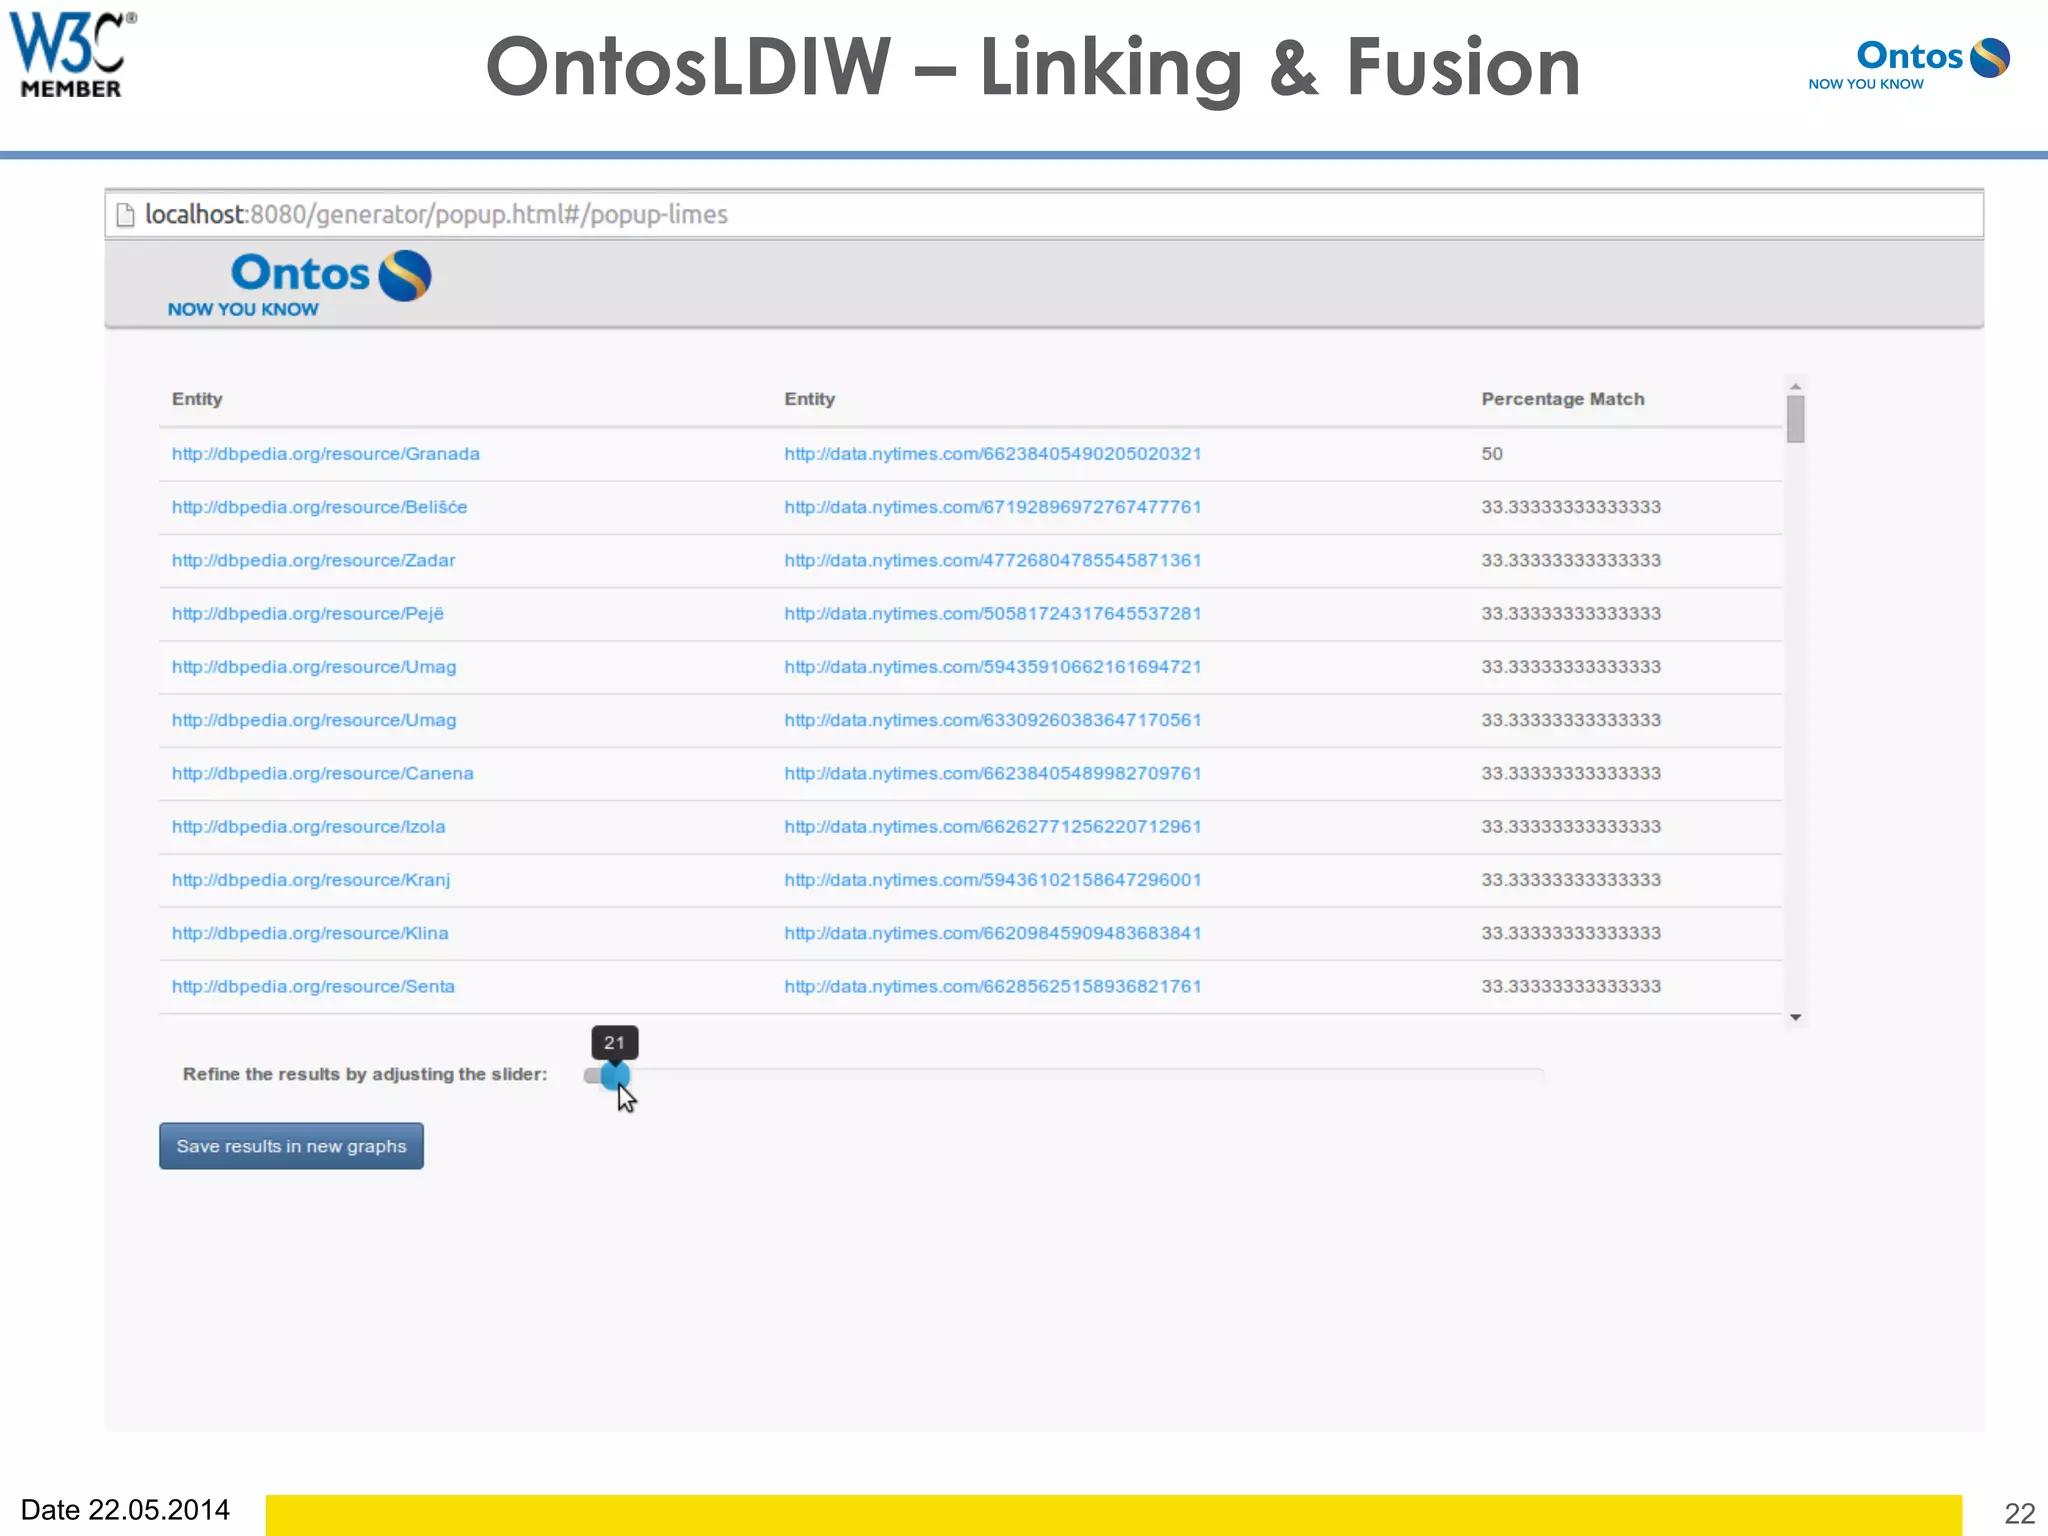Click the Save results in new graphs button

tap(291, 1146)
